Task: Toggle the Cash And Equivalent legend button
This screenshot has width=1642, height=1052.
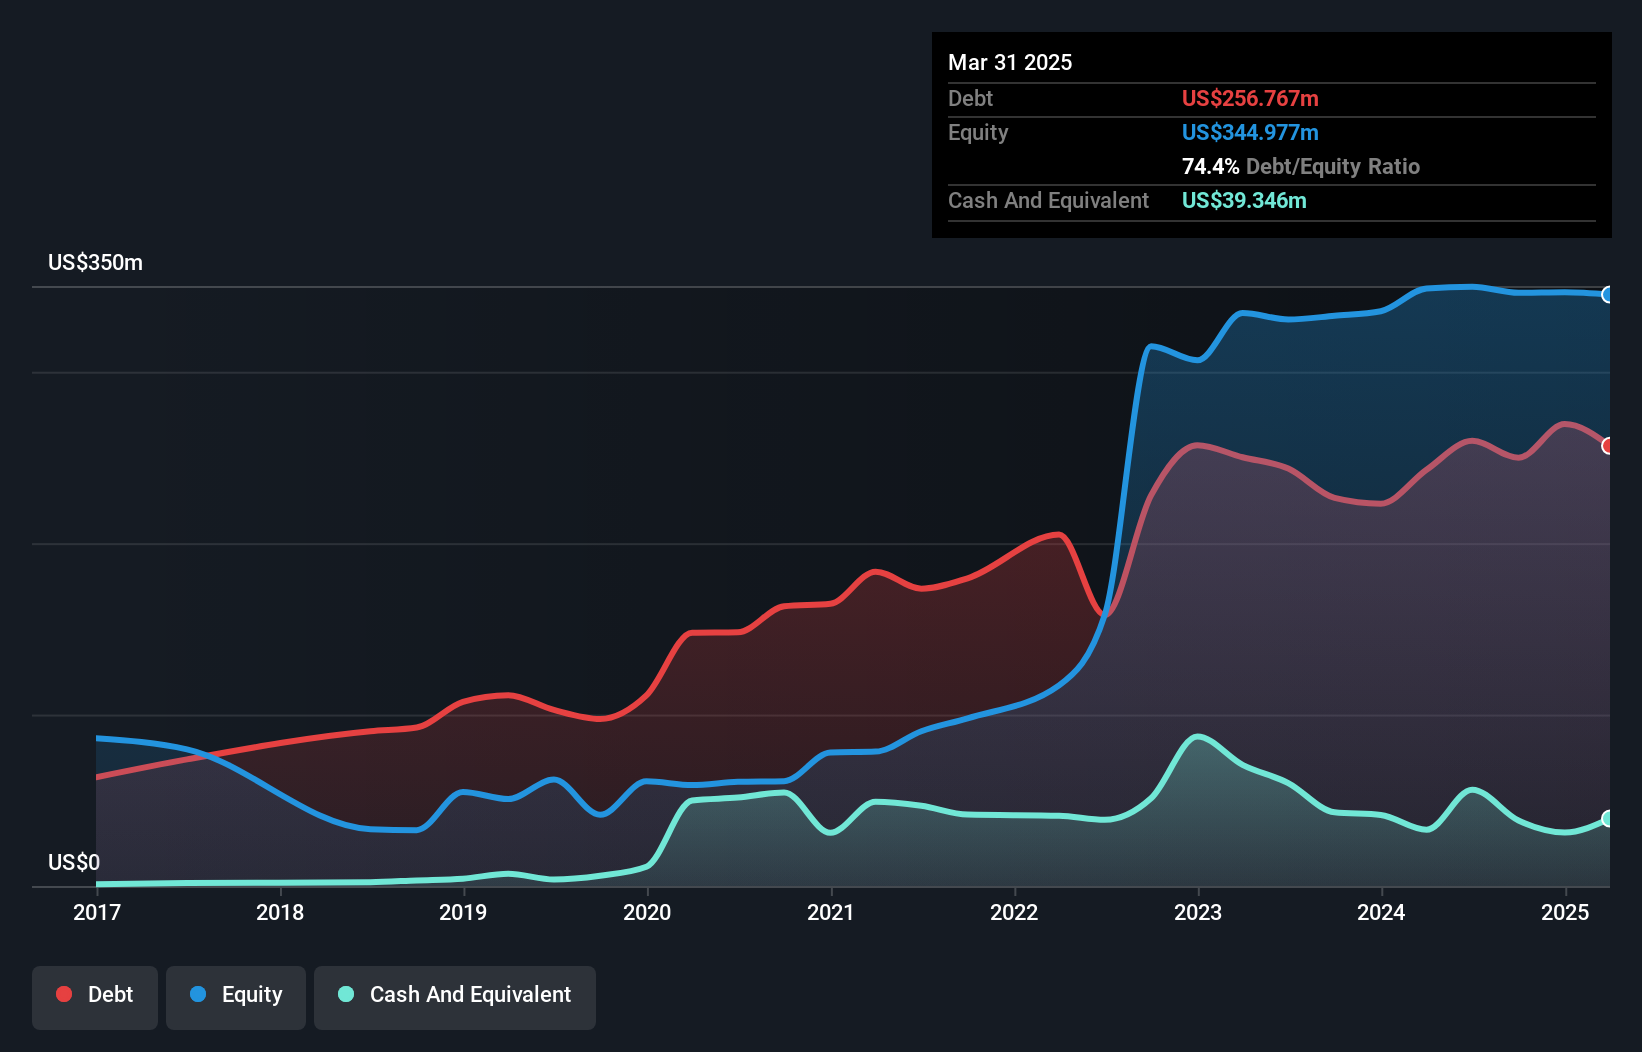Action: tap(455, 997)
